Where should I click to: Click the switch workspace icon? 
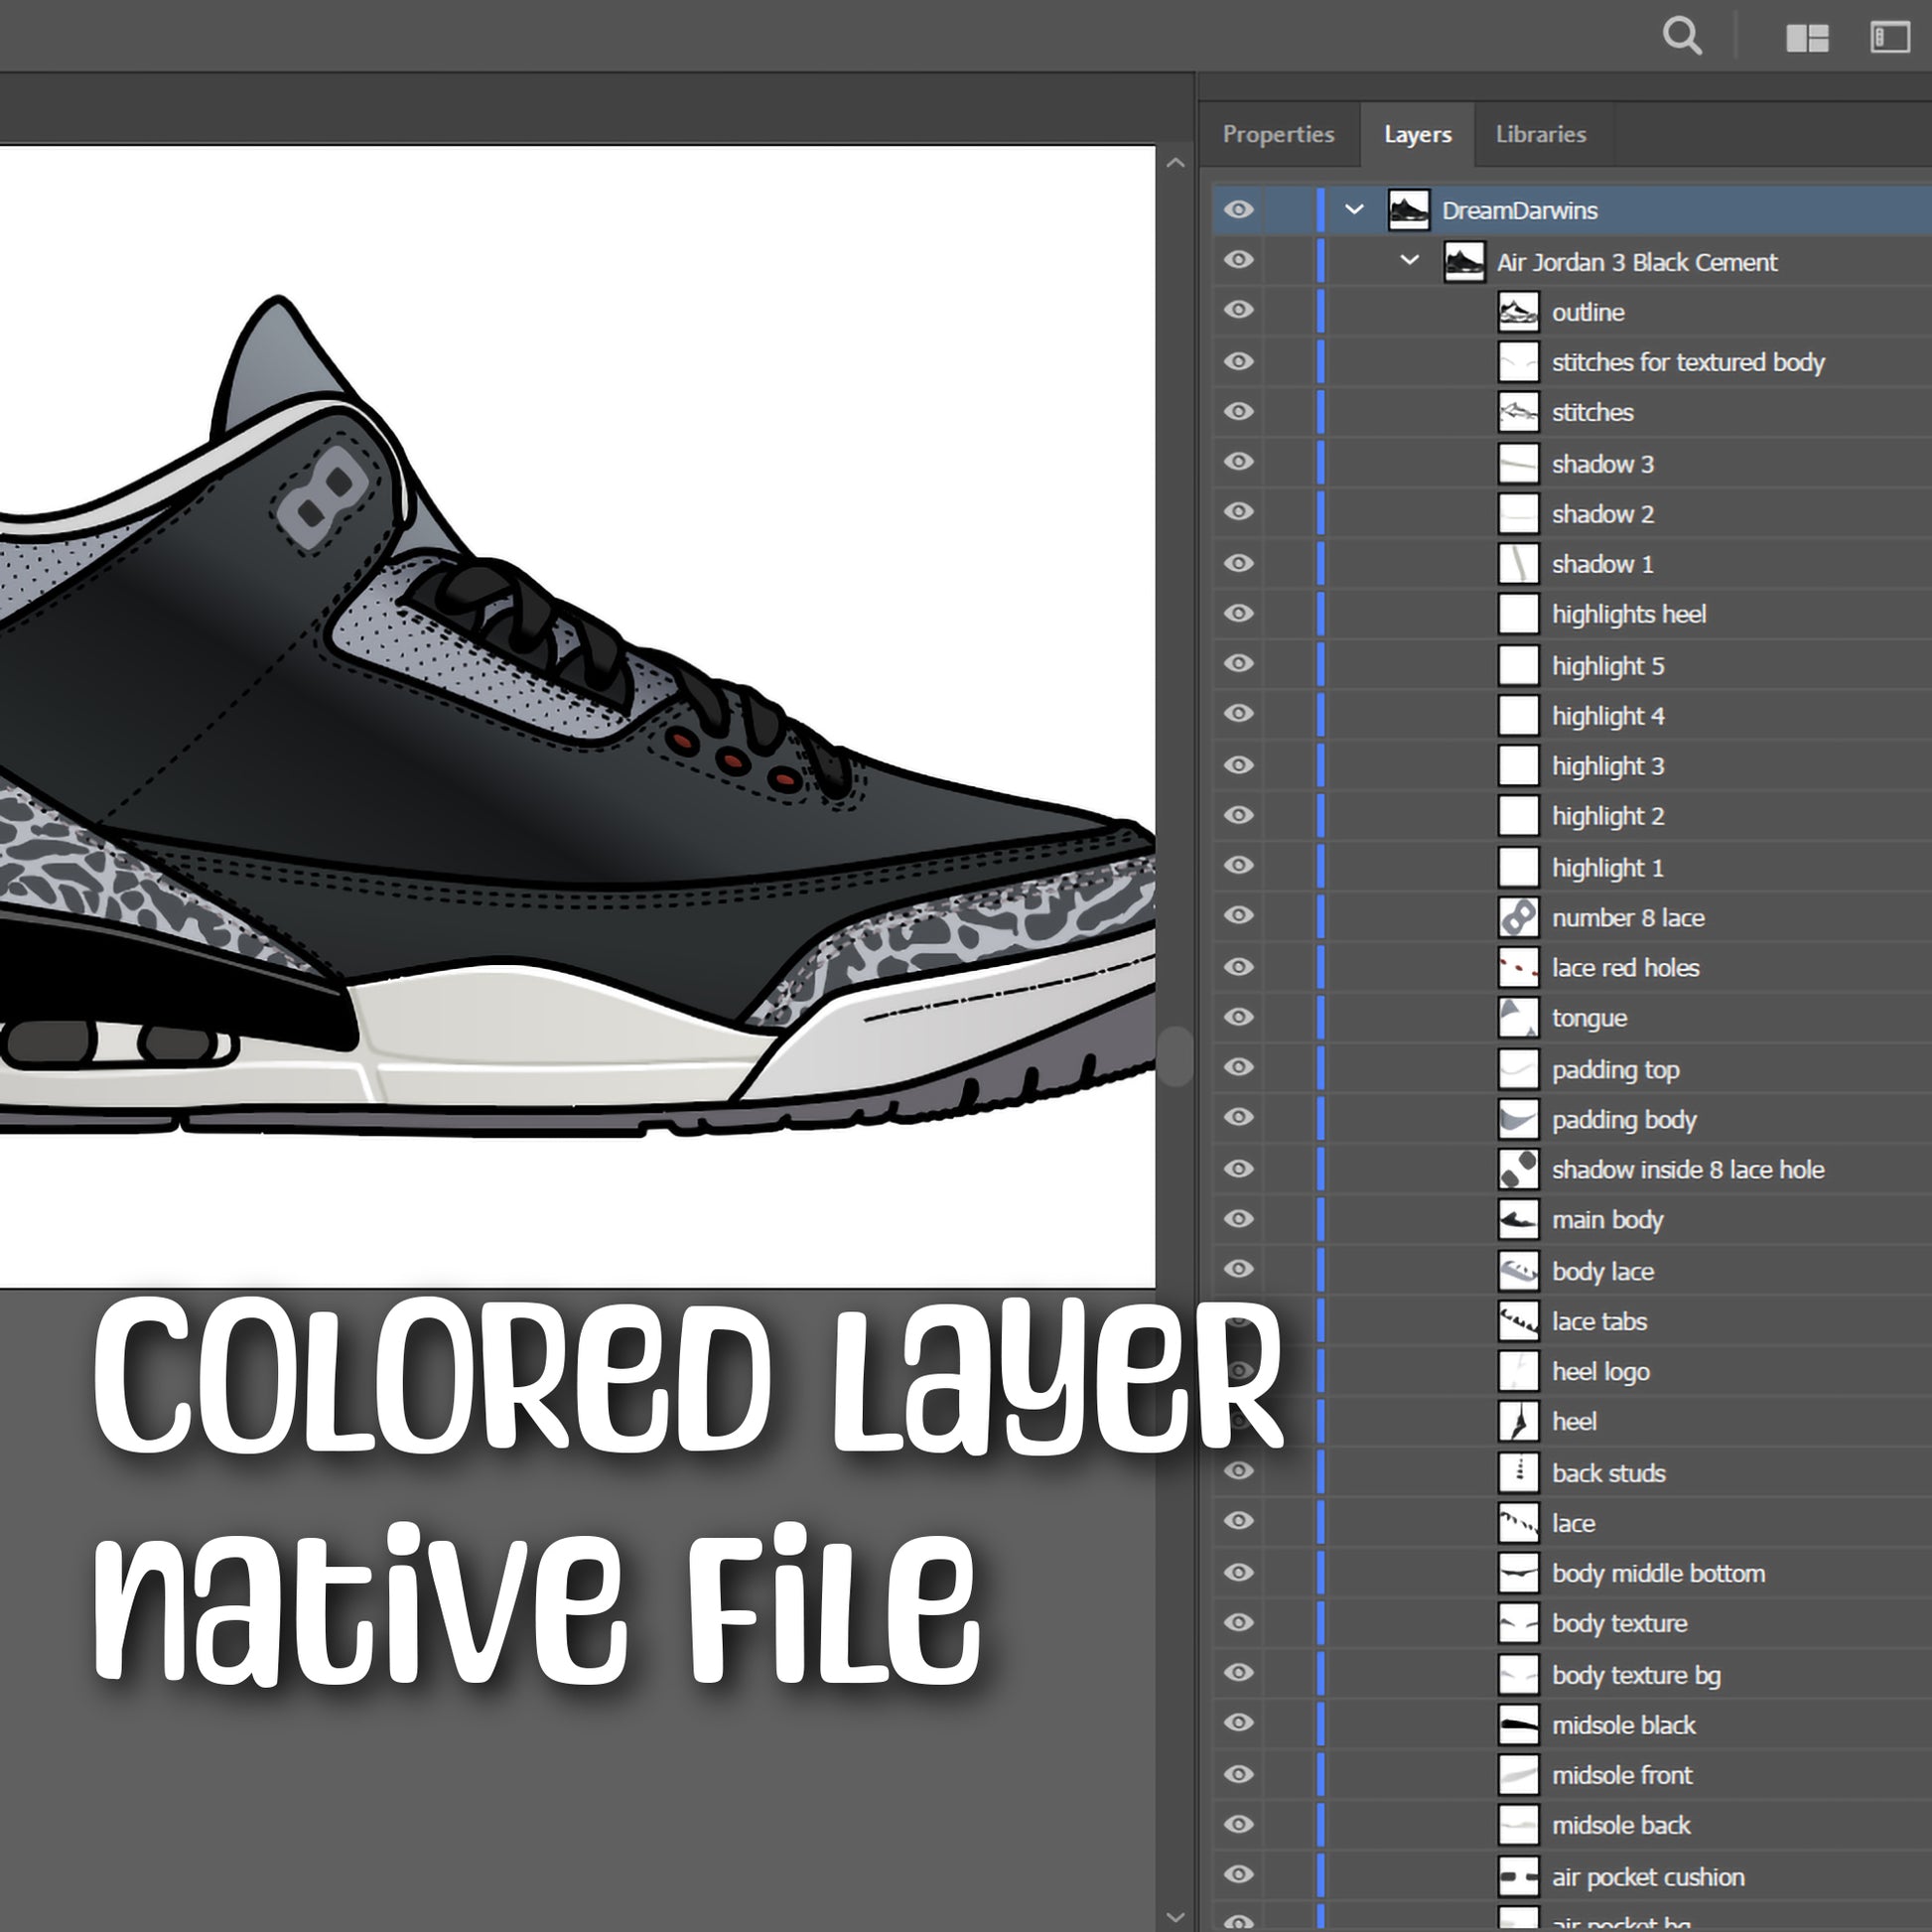[1889, 37]
